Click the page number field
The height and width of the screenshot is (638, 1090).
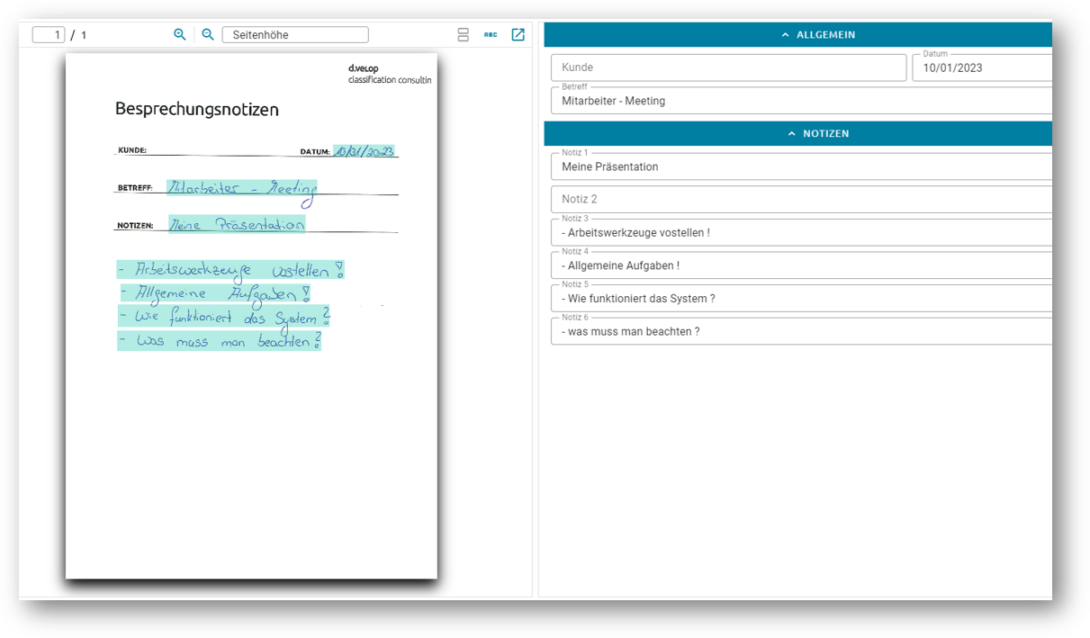pos(49,35)
